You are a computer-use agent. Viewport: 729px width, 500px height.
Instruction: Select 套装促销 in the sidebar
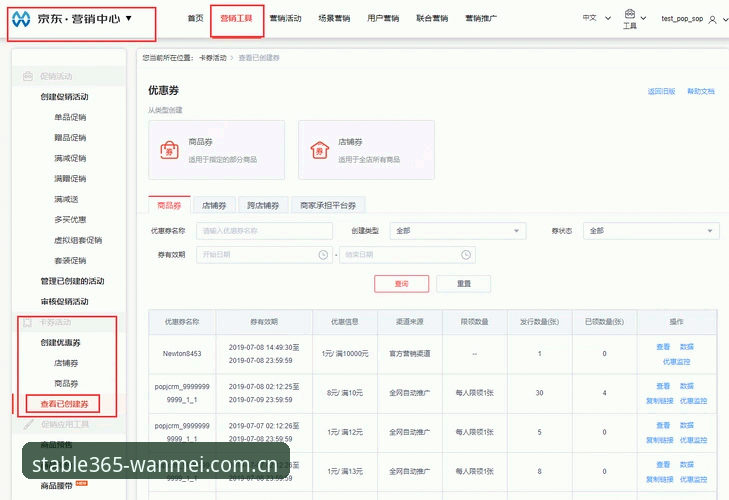(x=70, y=260)
